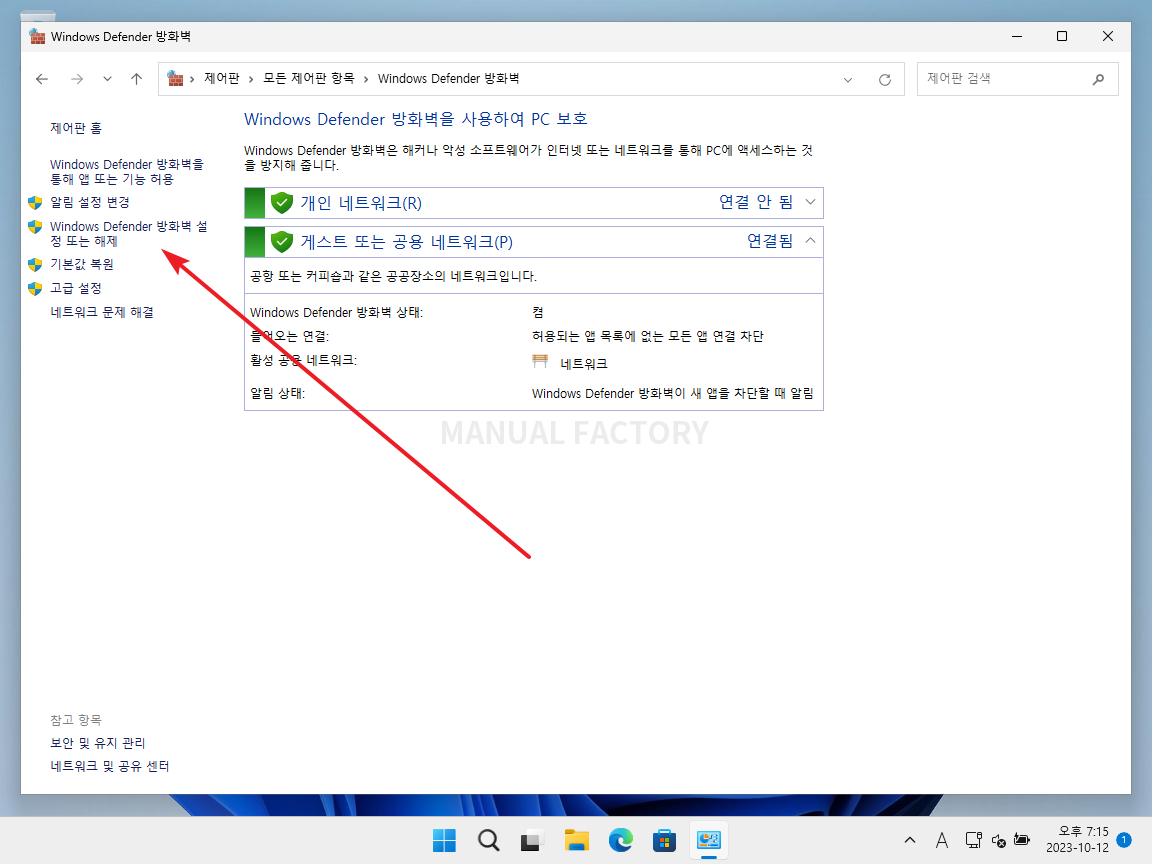Click the 제어판 검색 search box

[x=1018, y=79]
